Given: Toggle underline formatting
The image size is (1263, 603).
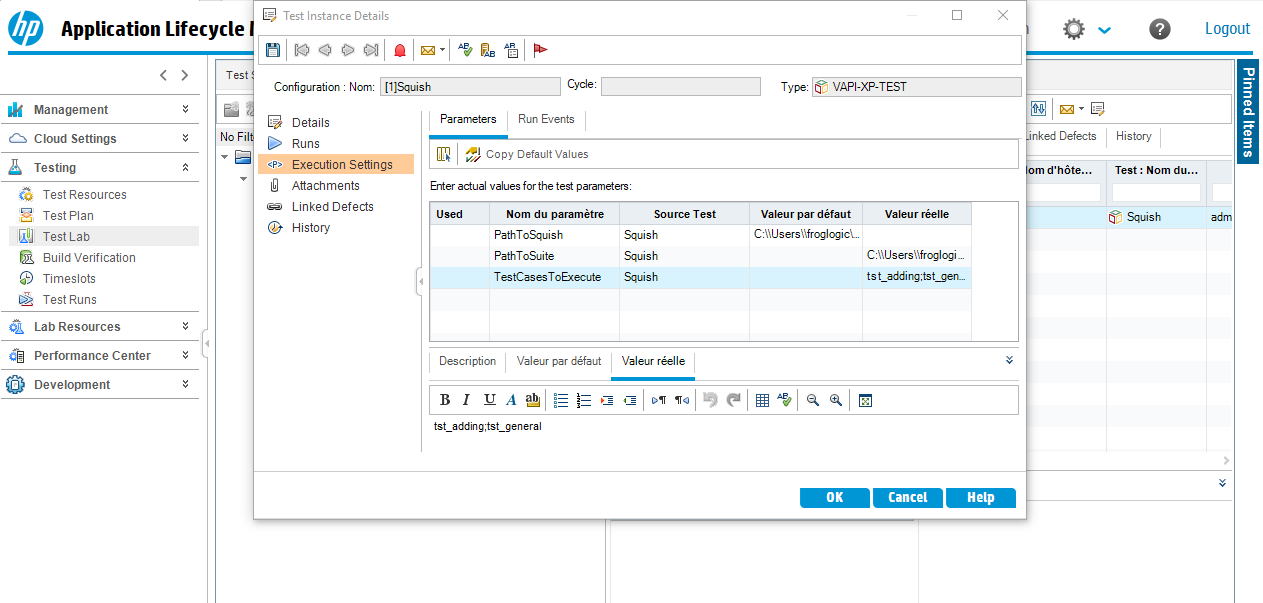Looking at the screenshot, I should (x=489, y=400).
